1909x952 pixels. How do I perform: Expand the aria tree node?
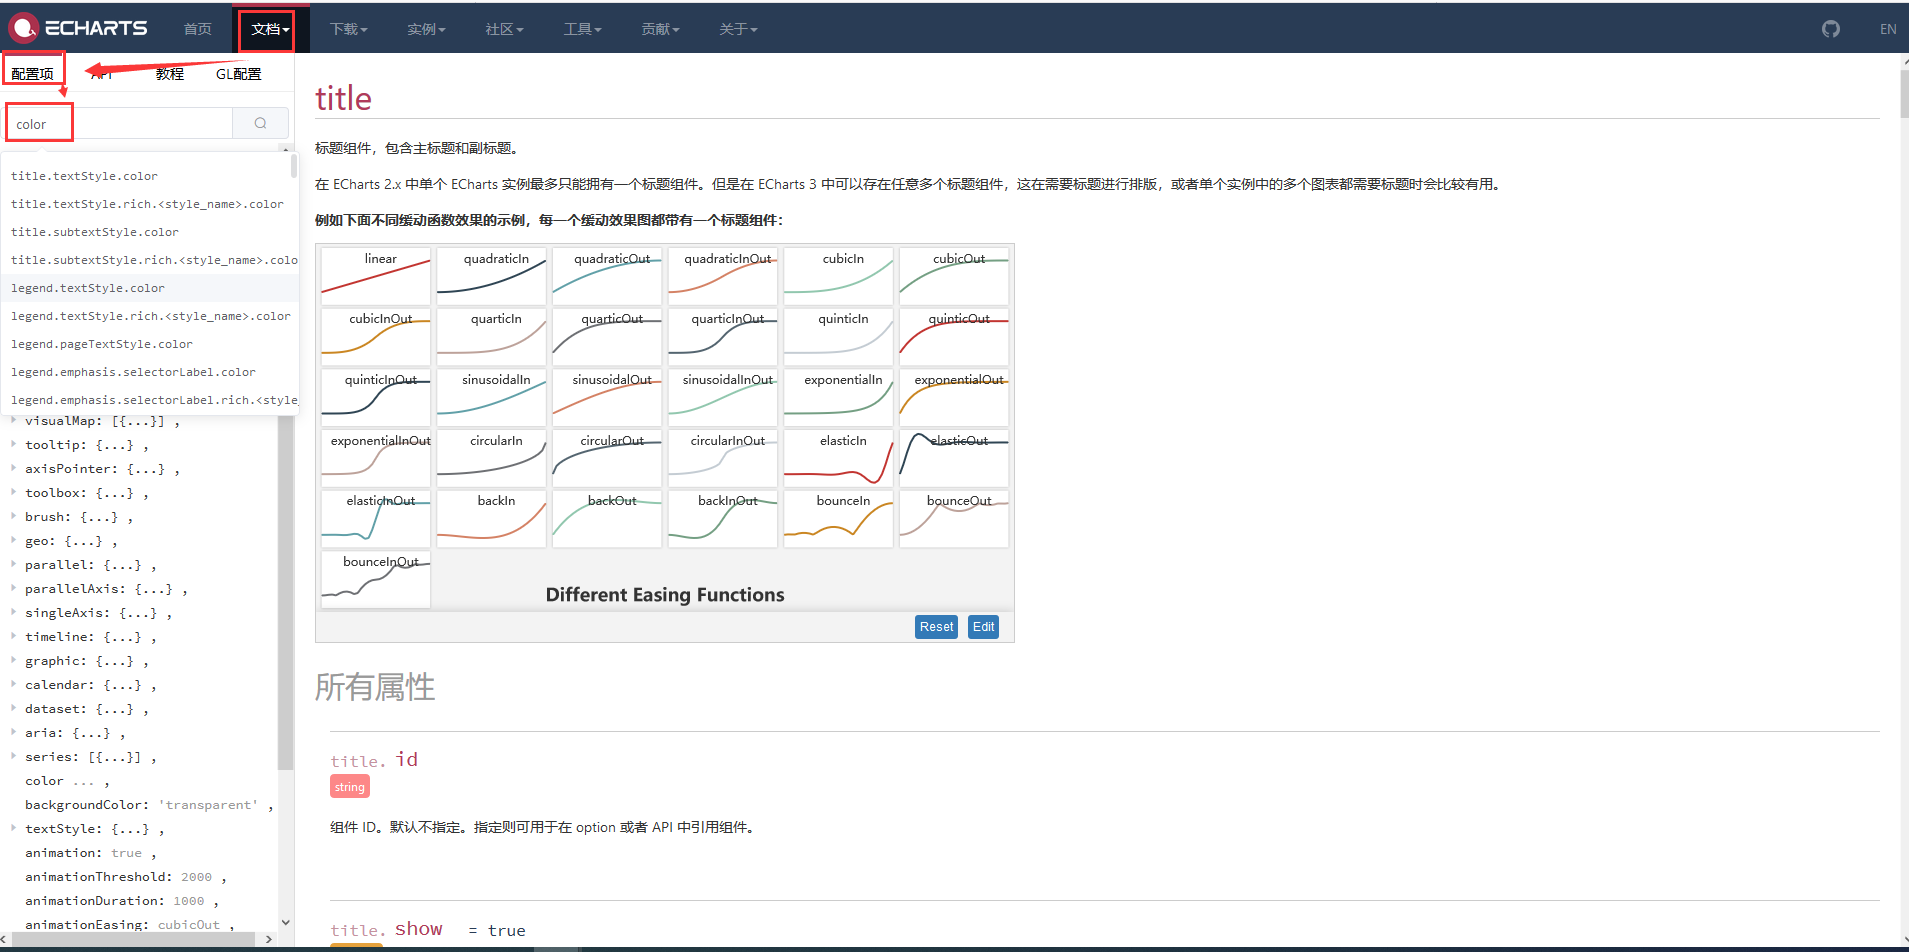(13, 732)
